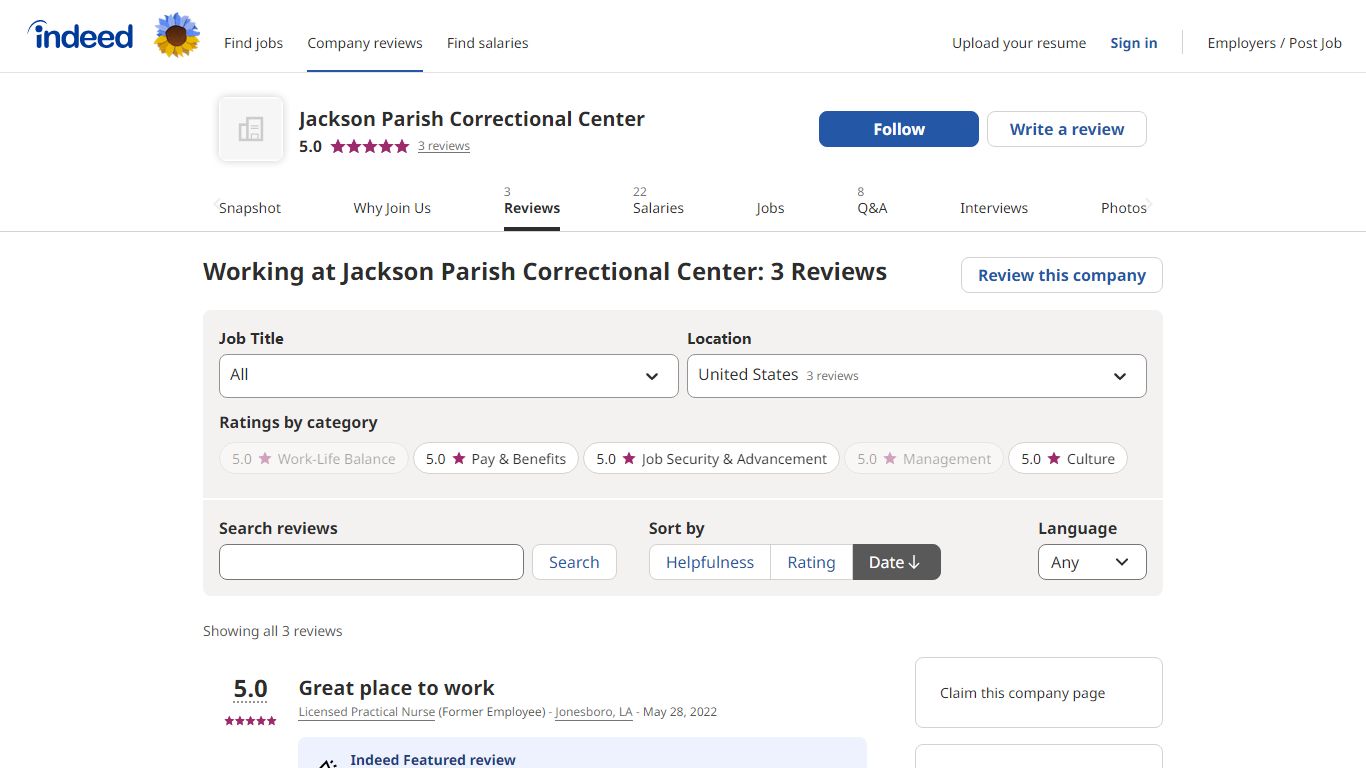Screen dimensions: 1366x768
Task: Filter by Culture rating
Action: pos(1068,458)
